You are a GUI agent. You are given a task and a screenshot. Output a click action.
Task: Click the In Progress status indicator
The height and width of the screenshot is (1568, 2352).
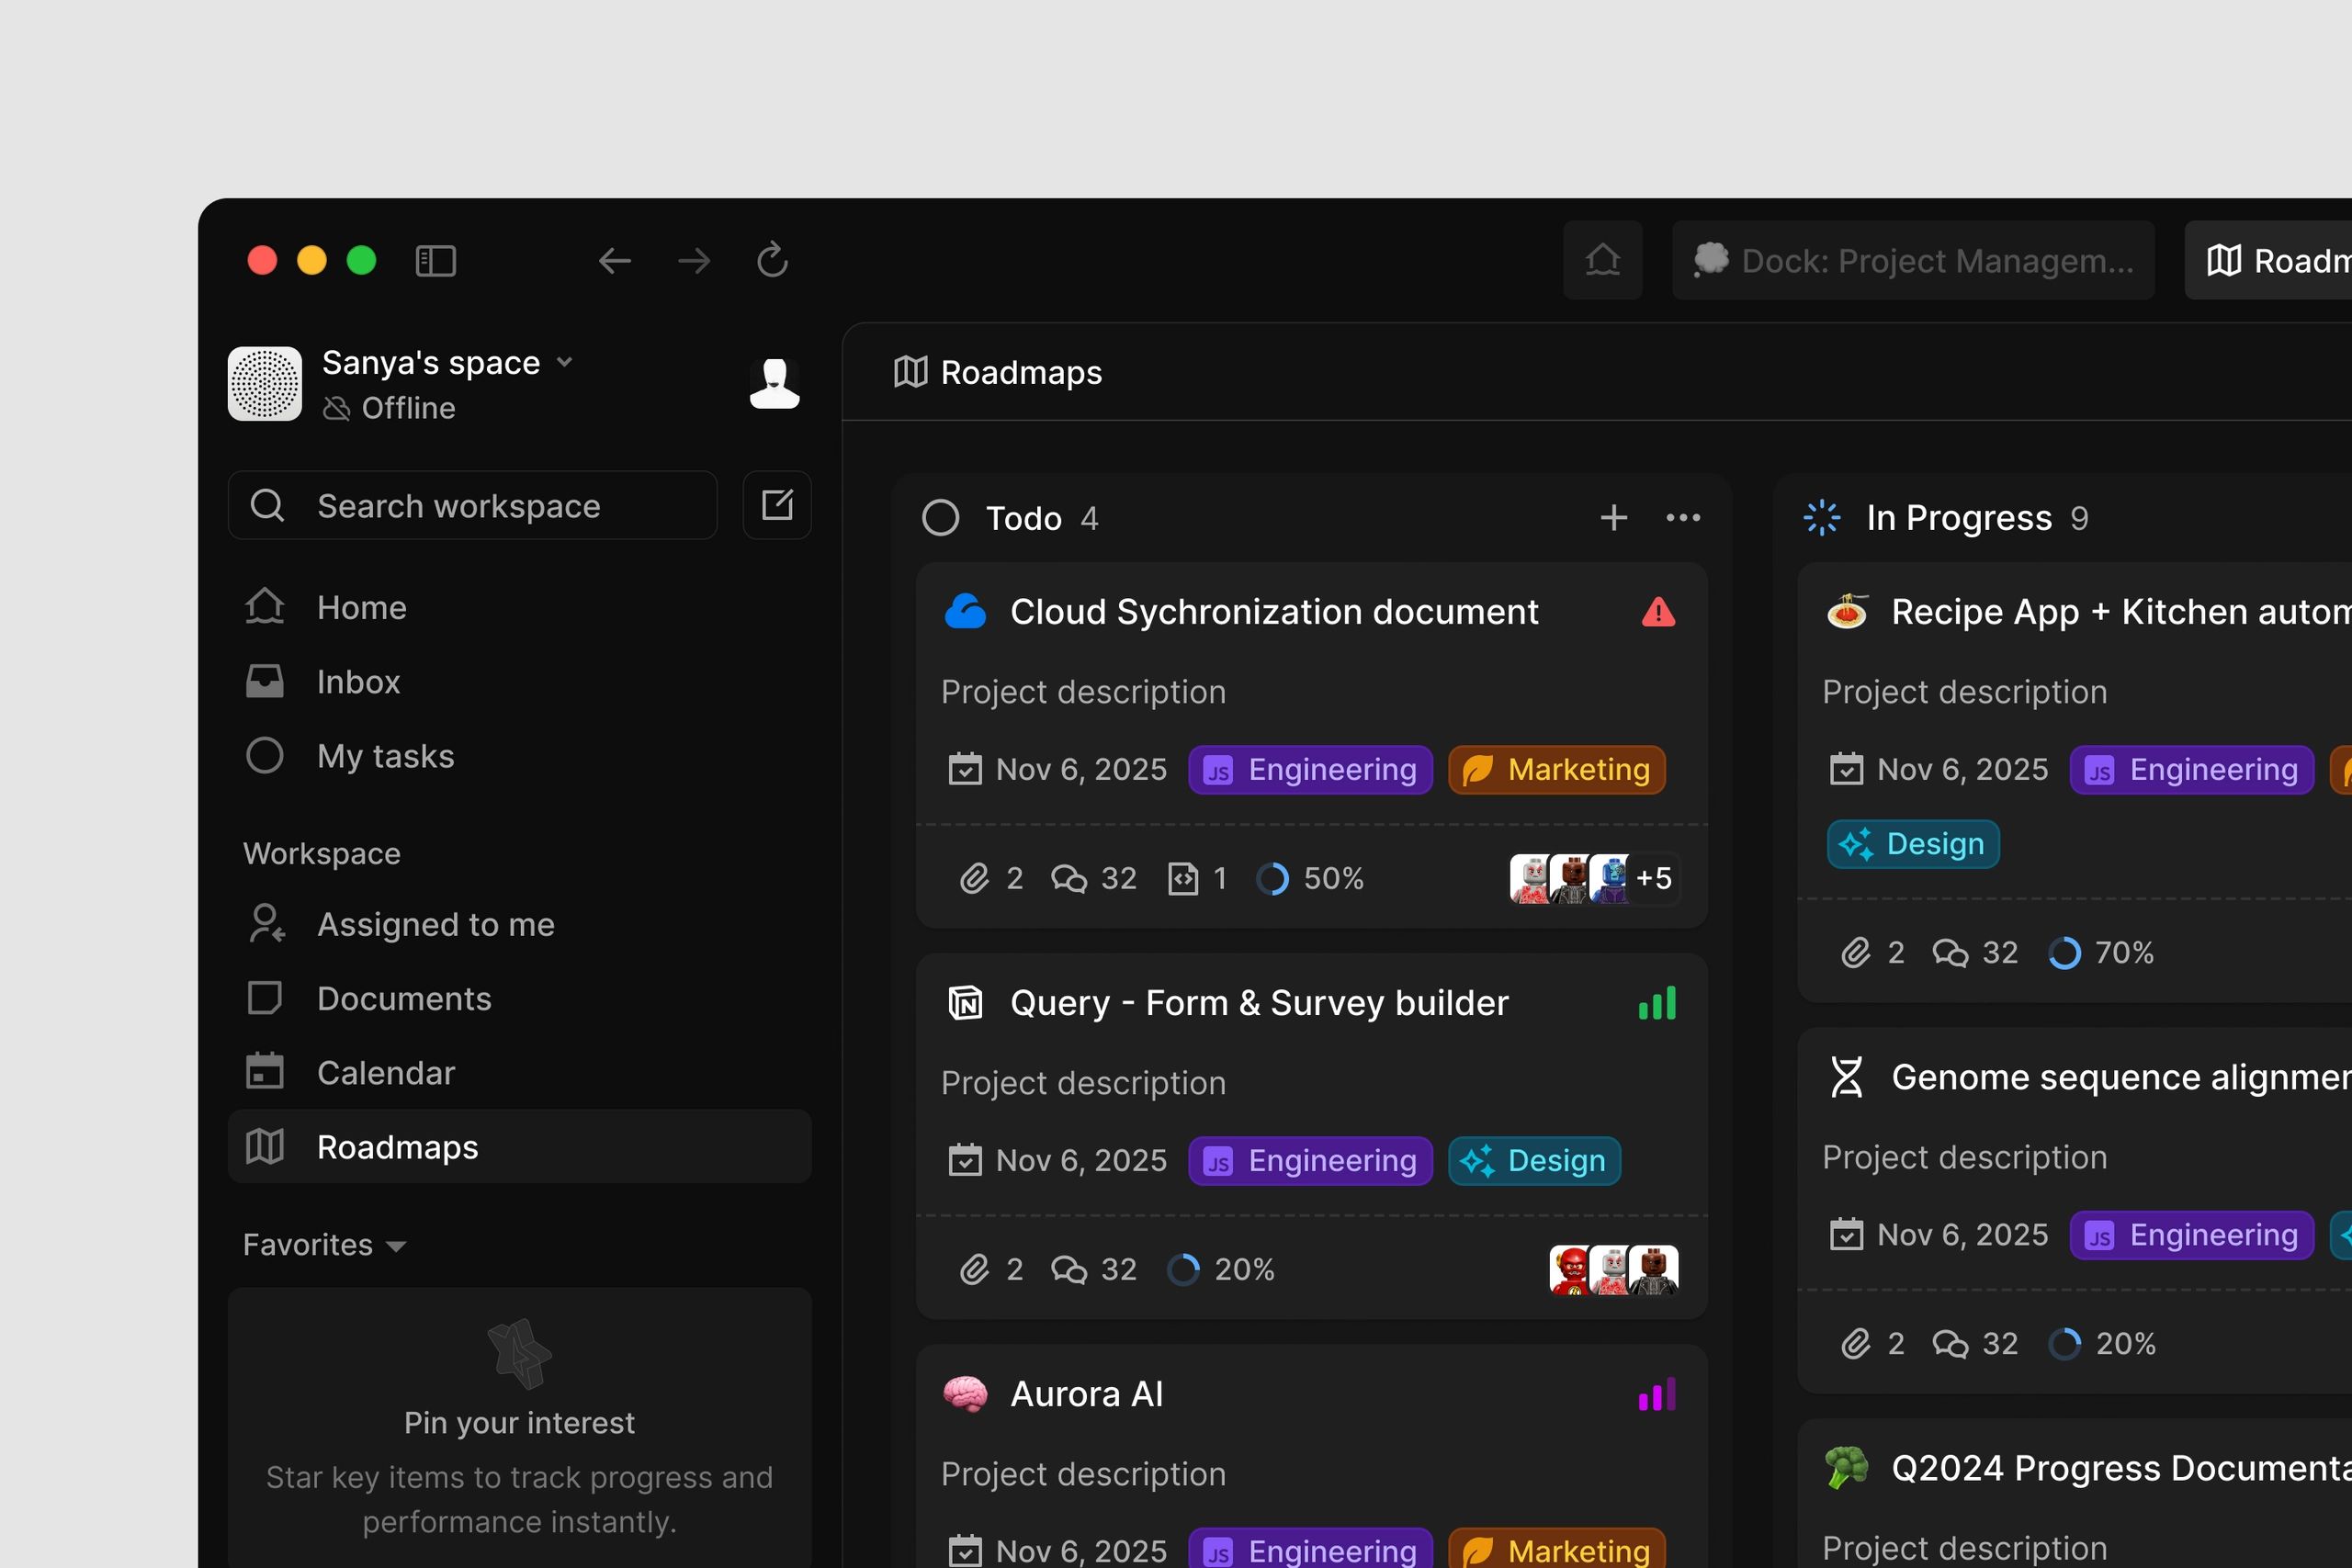click(1822, 518)
